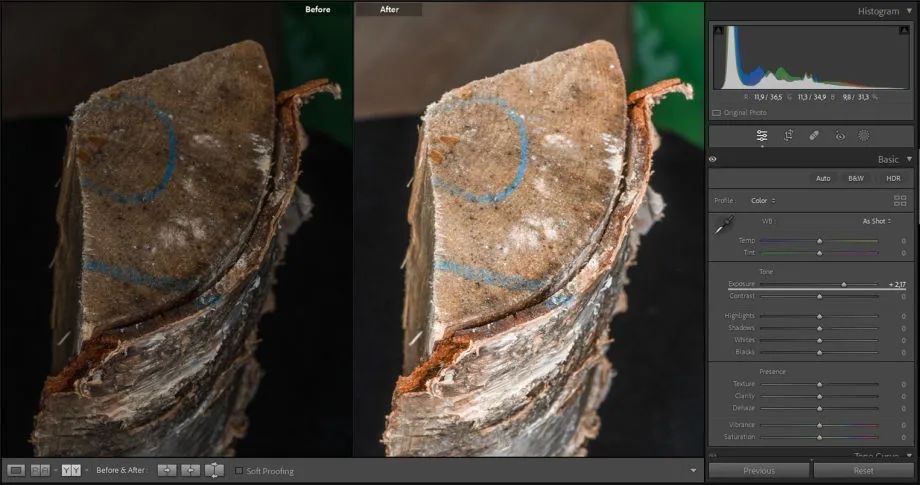Click the Shadows slider handle

pos(820,328)
